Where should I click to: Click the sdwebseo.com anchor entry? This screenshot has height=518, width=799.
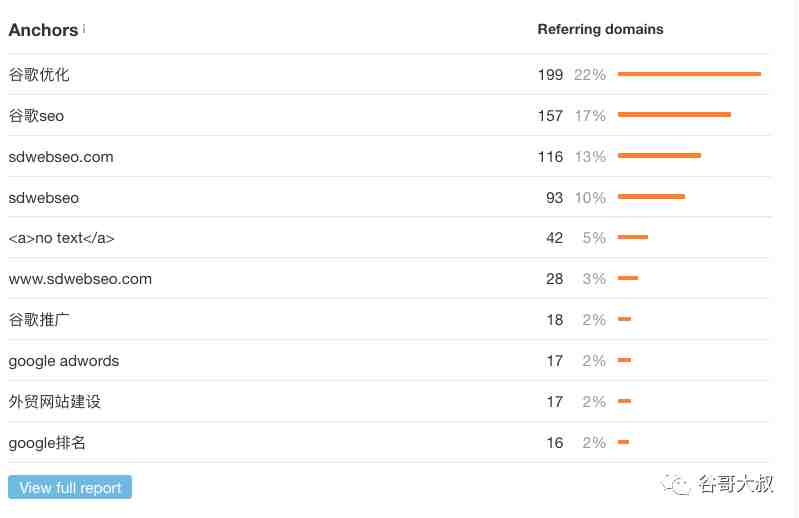[61, 157]
